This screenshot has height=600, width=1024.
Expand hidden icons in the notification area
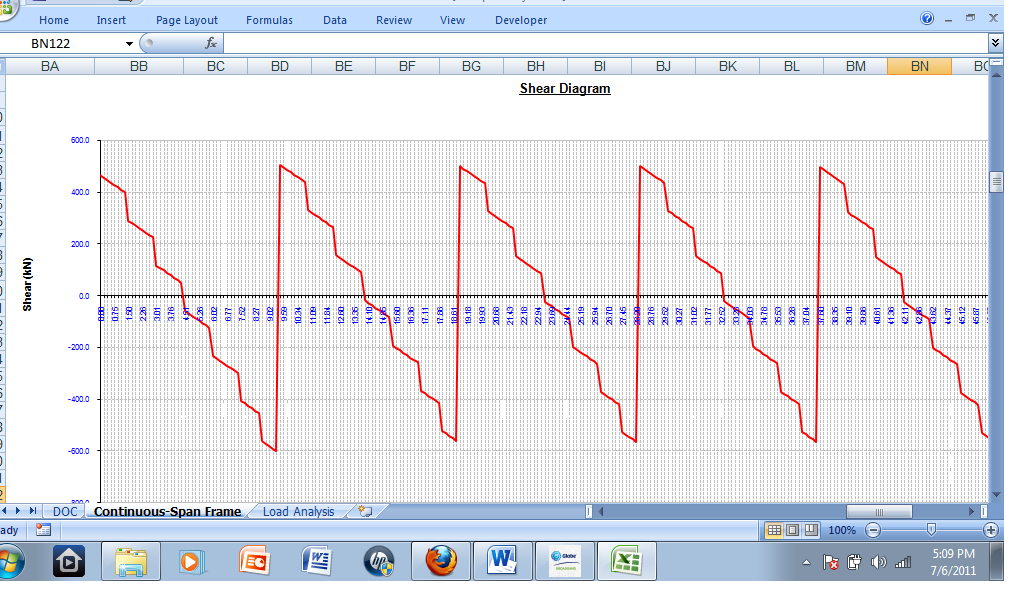(806, 562)
